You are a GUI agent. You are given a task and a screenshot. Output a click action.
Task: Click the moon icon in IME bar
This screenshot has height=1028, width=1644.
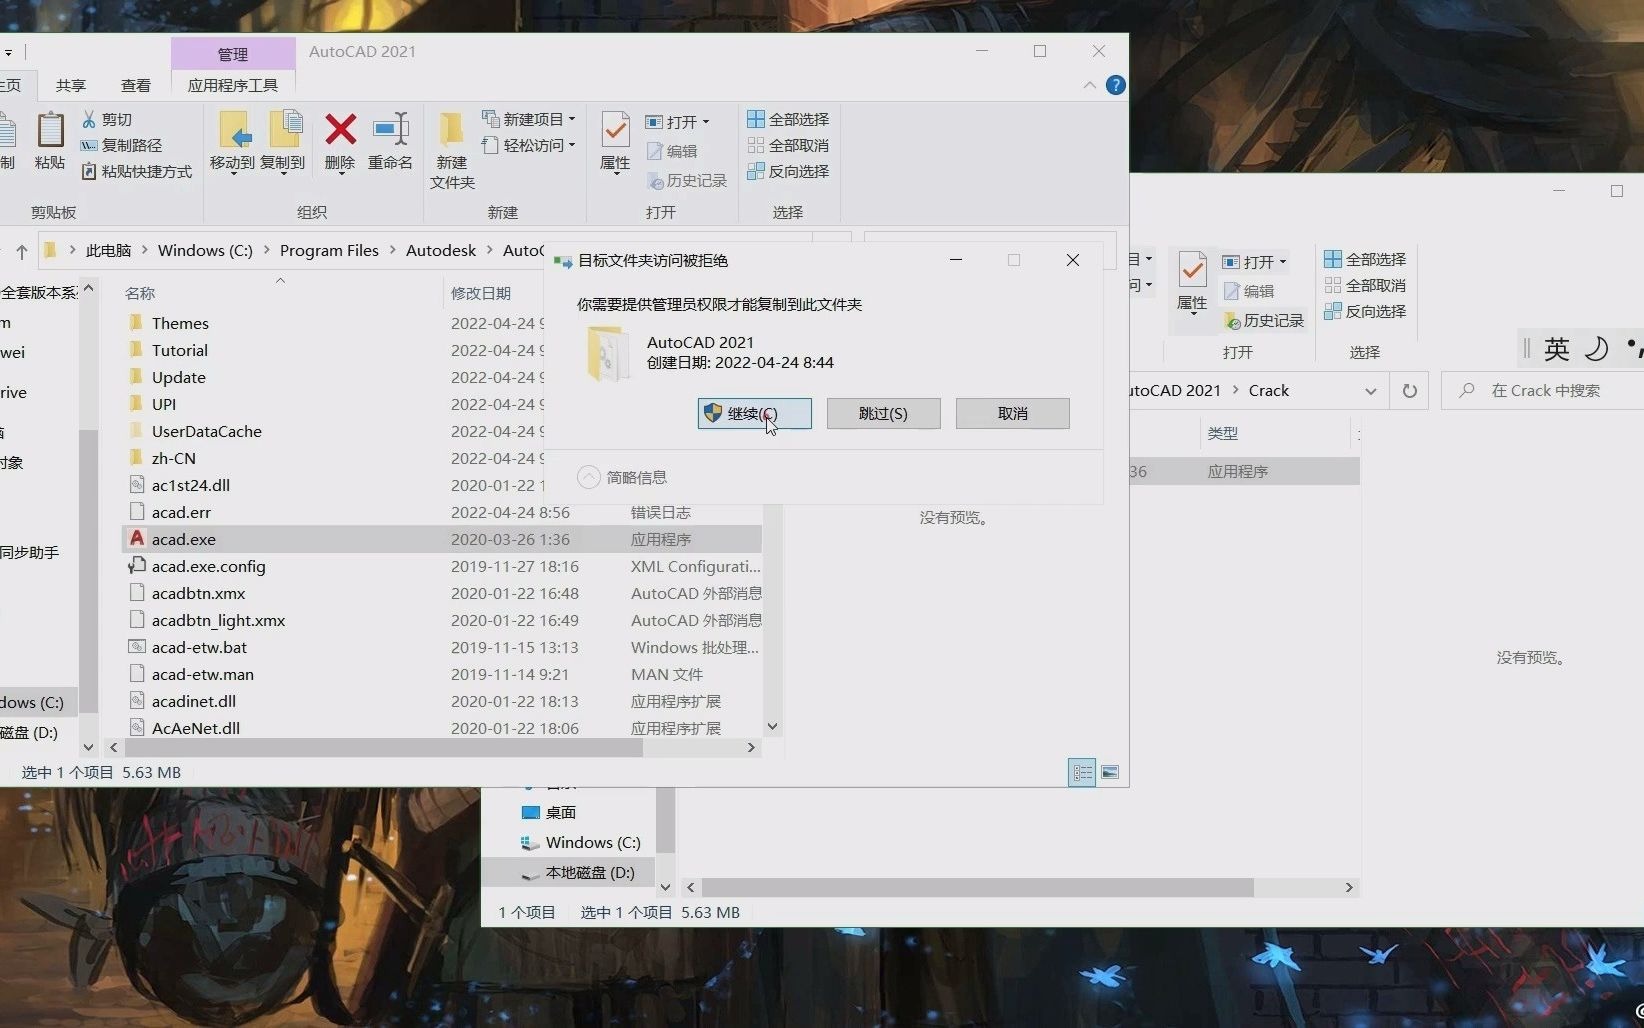point(1597,348)
